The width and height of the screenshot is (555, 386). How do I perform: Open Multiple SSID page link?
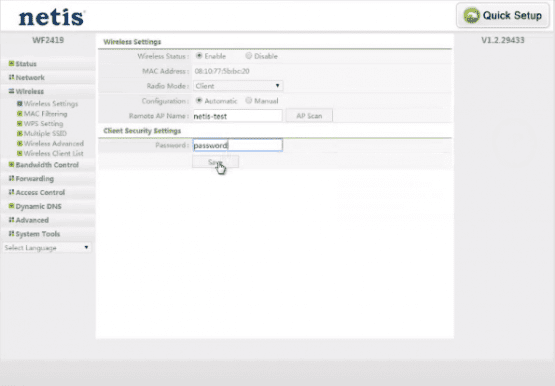(x=45, y=133)
